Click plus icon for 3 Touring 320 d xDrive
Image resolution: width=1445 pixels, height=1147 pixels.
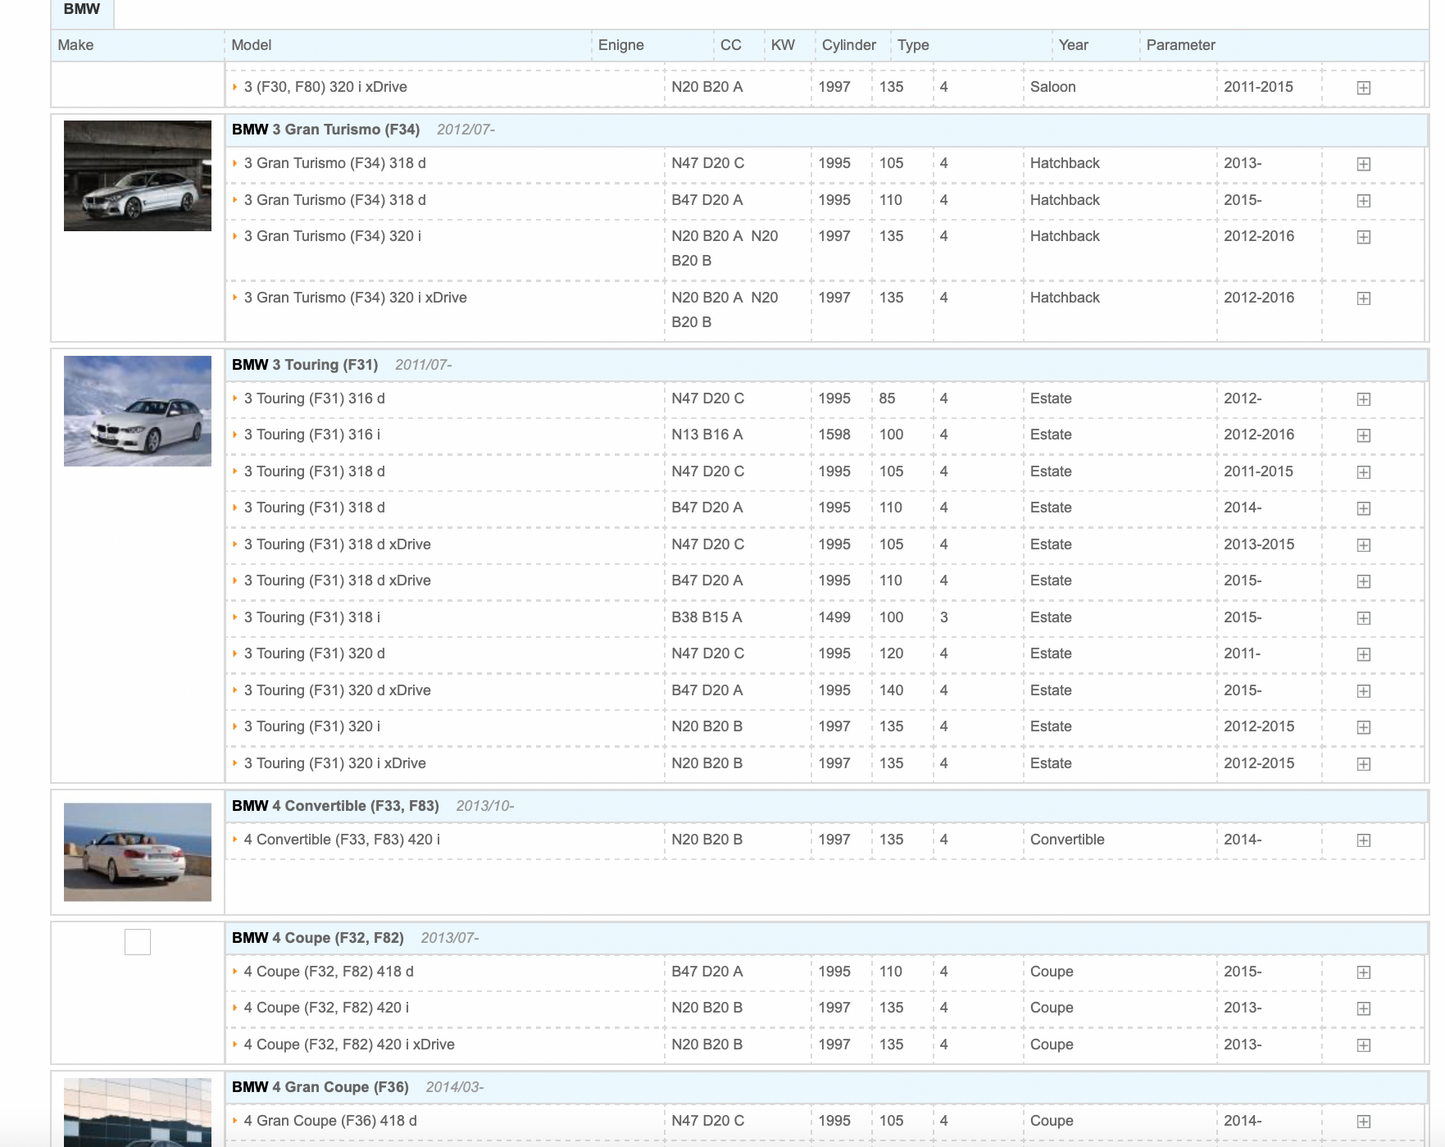[1363, 691]
